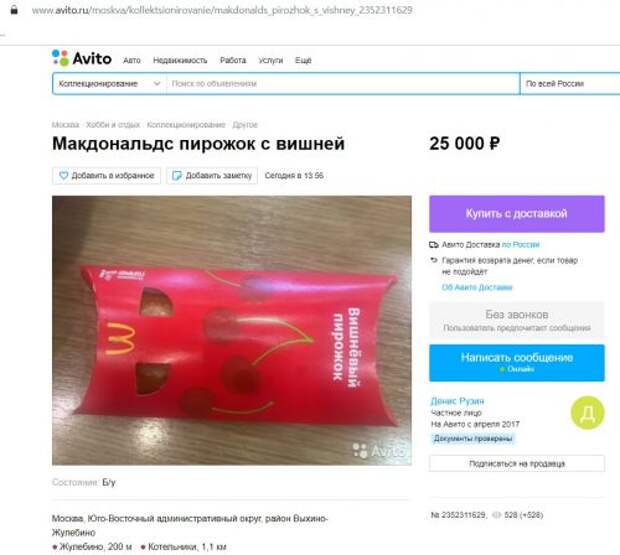
Task: Follow the Об Авито Доставке link
Action: [x=477, y=287]
